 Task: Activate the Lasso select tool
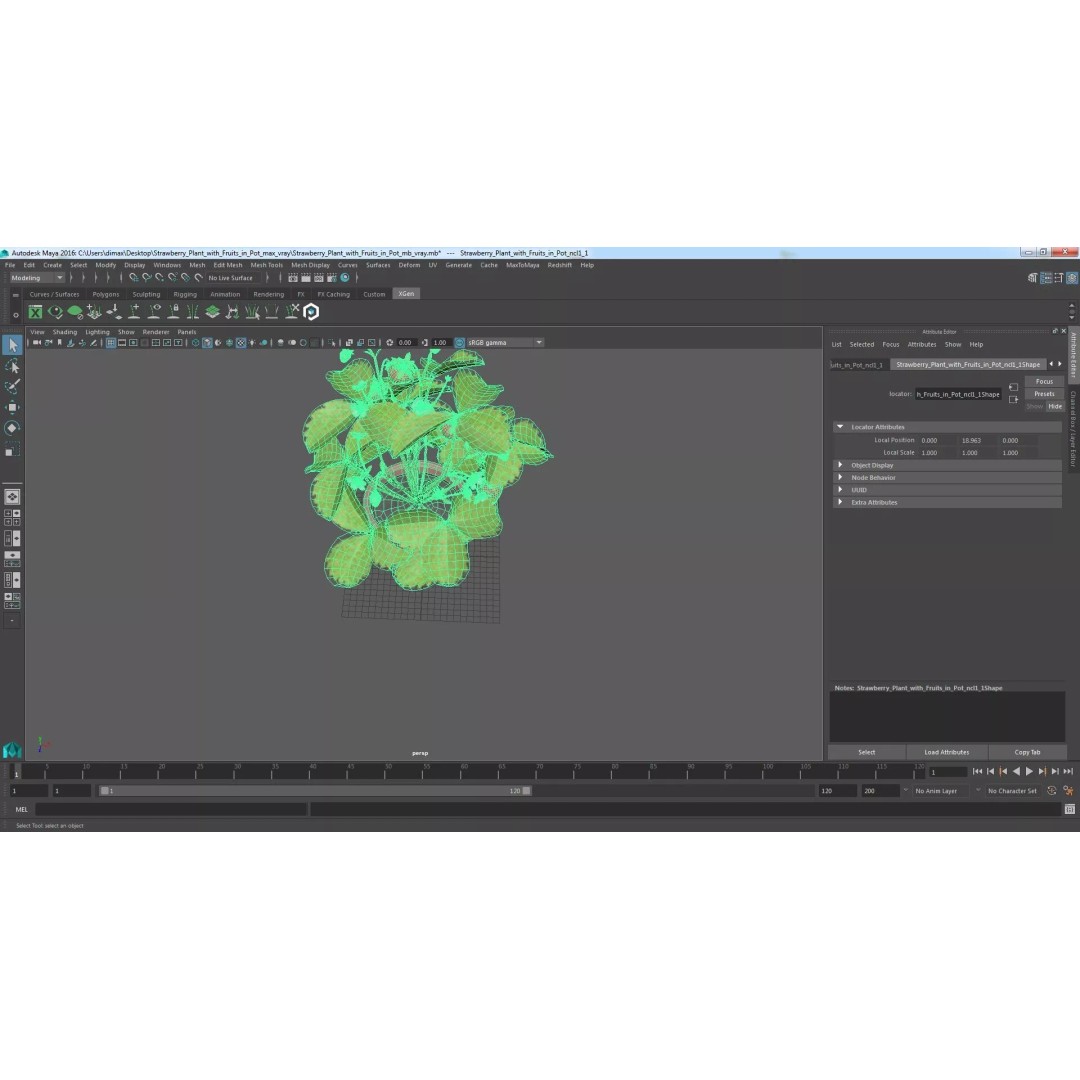[12, 366]
